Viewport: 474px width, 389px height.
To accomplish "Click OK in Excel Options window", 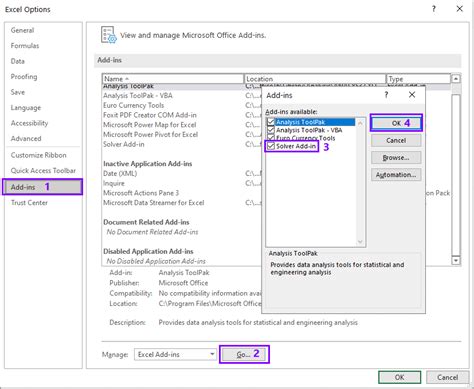I will 399,377.
